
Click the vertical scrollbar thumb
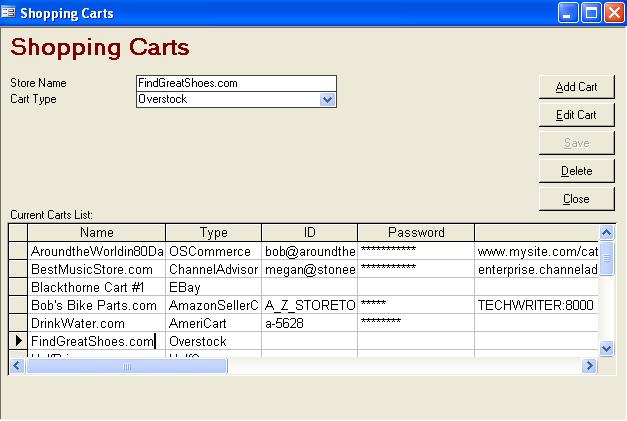tap(606, 258)
